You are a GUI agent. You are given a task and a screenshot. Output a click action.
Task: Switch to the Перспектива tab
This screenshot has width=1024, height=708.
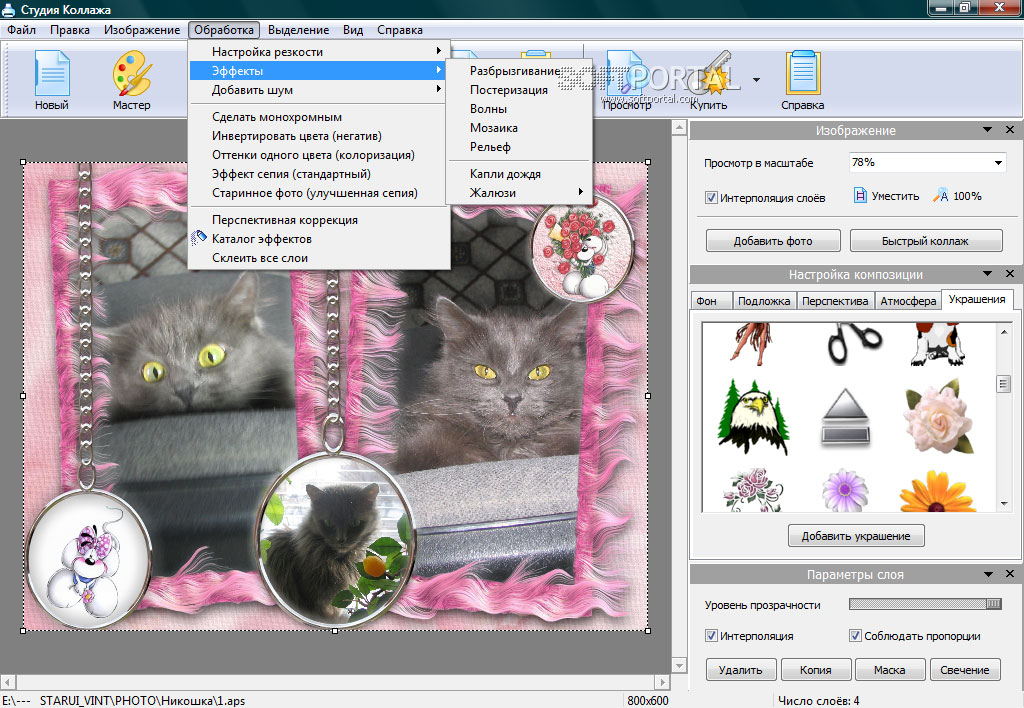point(835,300)
